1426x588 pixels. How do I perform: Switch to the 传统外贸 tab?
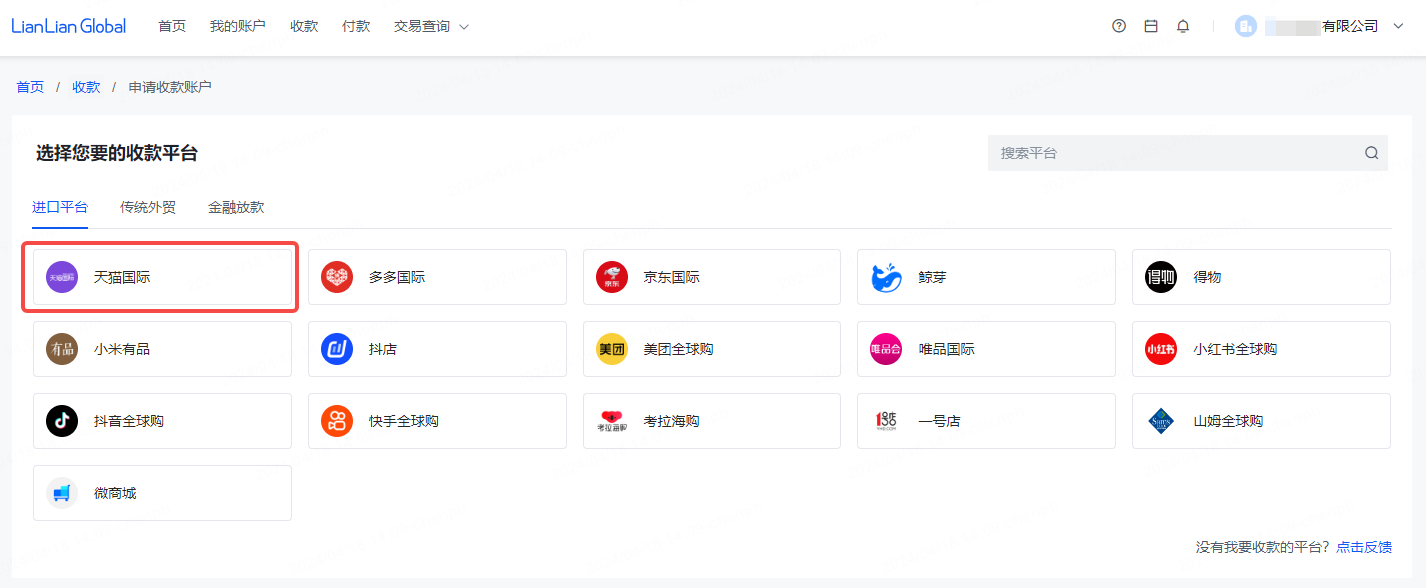148,207
